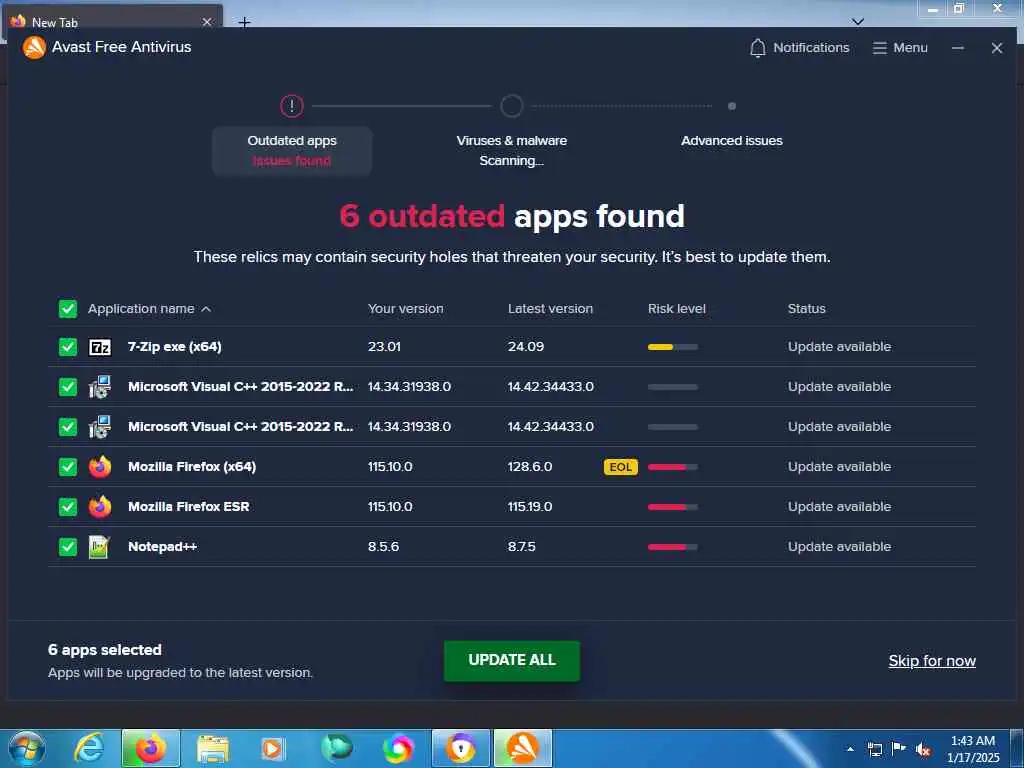Image resolution: width=1024 pixels, height=768 pixels.
Task: Click Update available for Firefox ESR
Action: click(839, 507)
